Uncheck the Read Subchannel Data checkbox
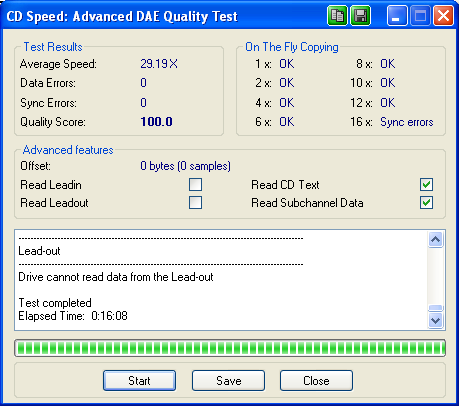The height and width of the screenshot is (406, 459). click(x=427, y=202)
